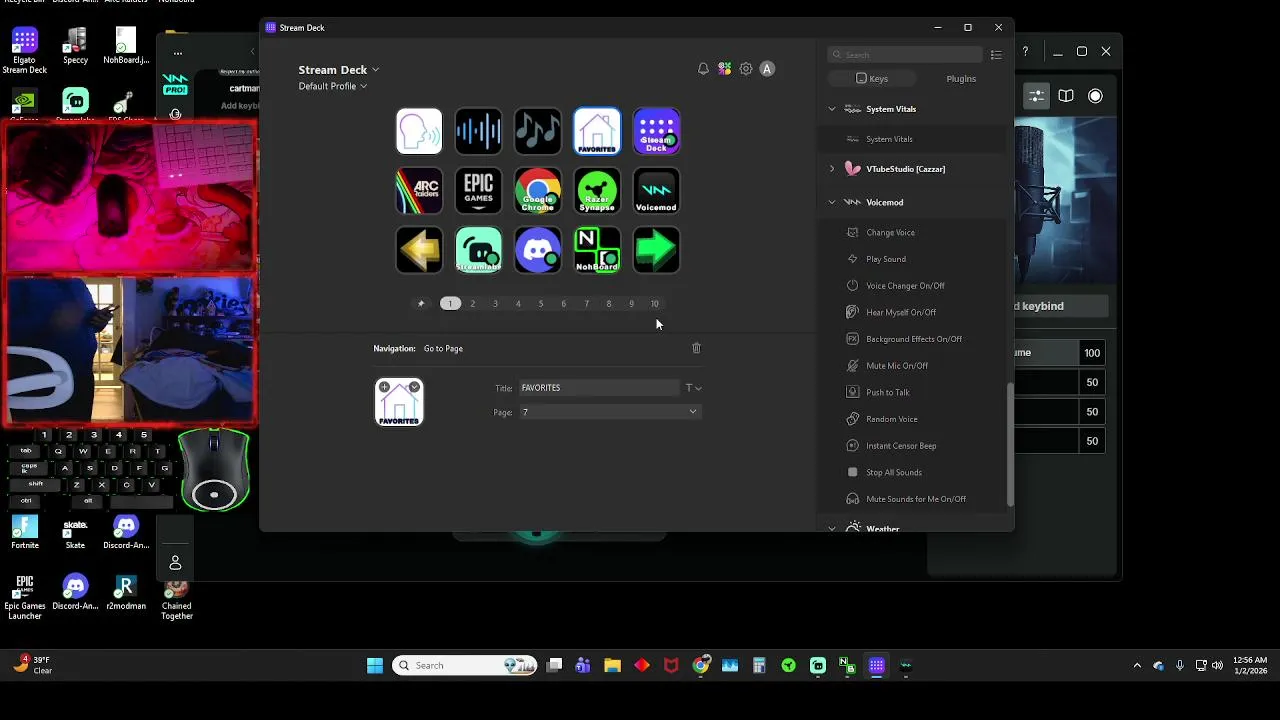Screen dimensions: 1280x720
Task: Select the talking head voice key
Action: tap(419, 131)
